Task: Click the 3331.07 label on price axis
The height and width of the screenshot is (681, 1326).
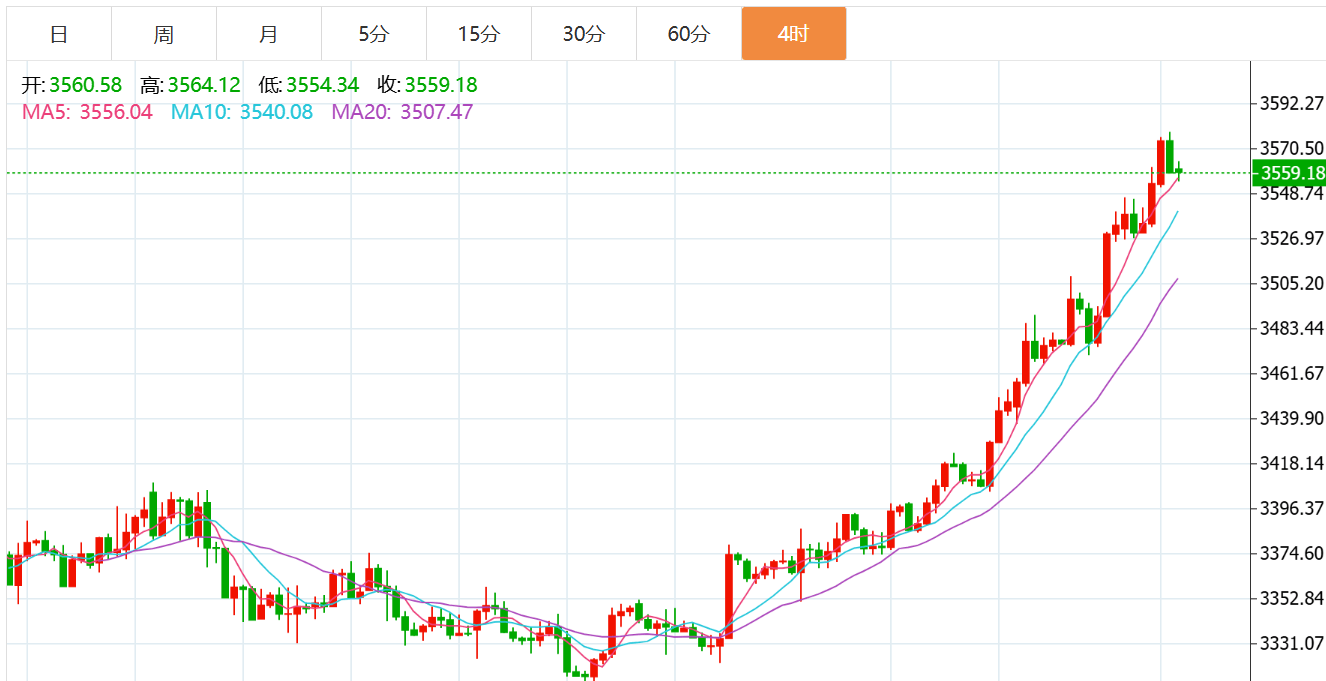Action: click(1292, 643)
